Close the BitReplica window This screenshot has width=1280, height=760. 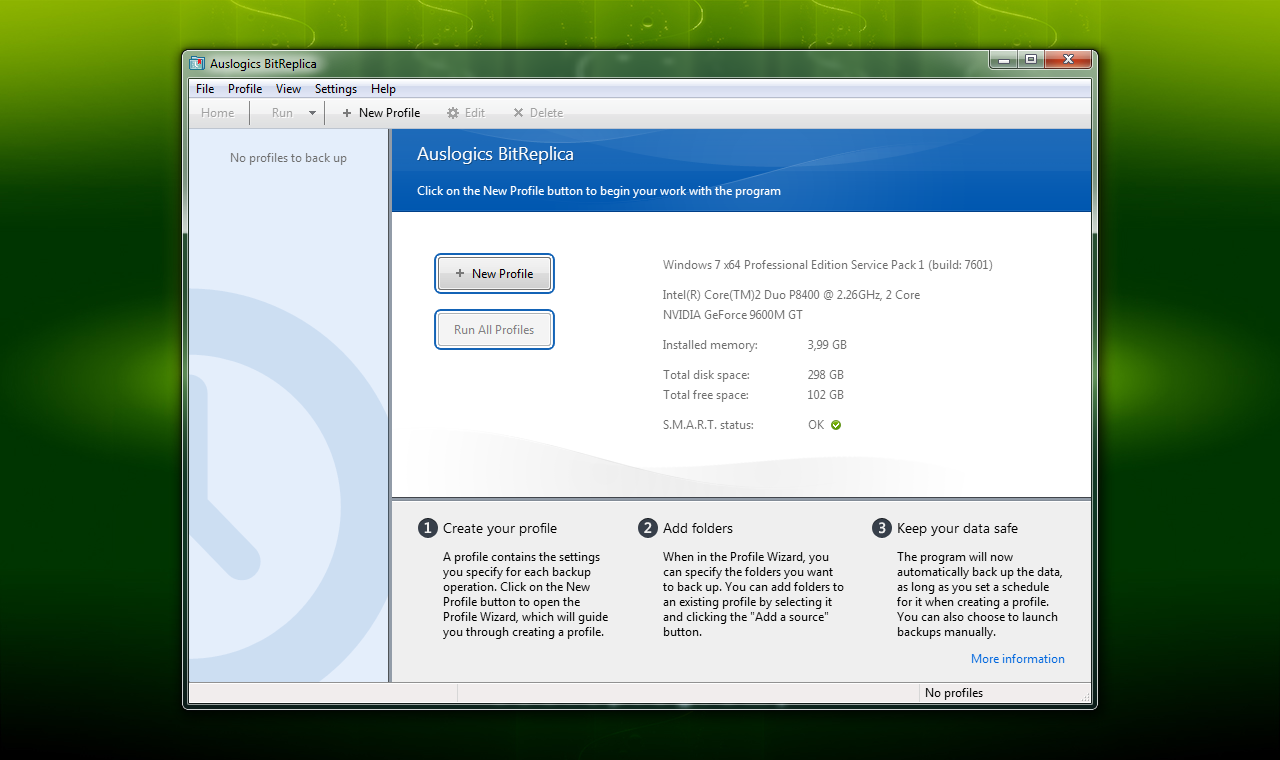coord(1068,59)
